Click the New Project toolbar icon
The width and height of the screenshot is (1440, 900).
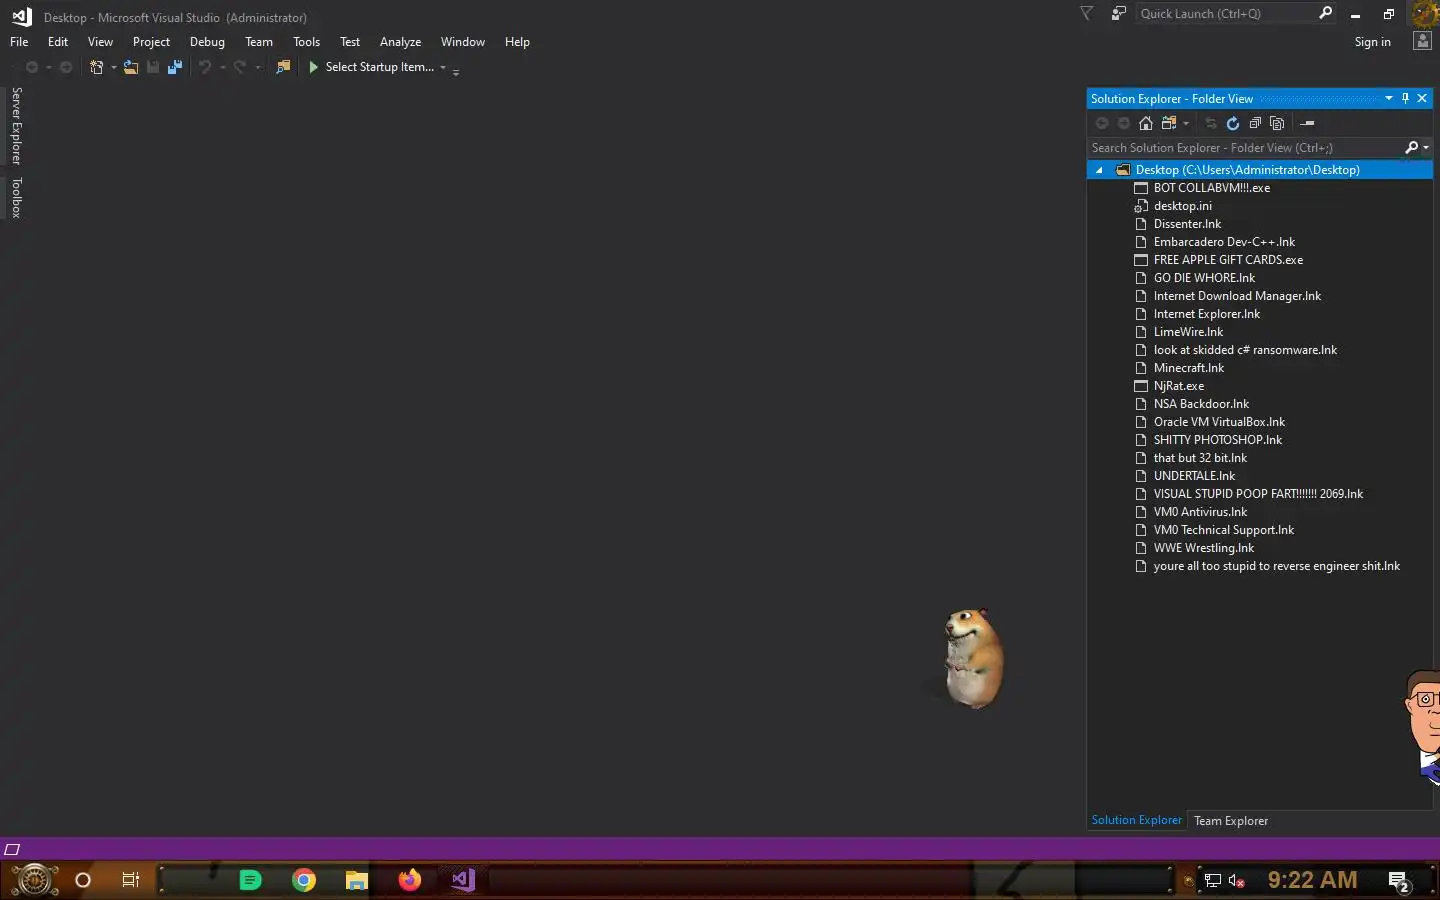tap(96, 67)
